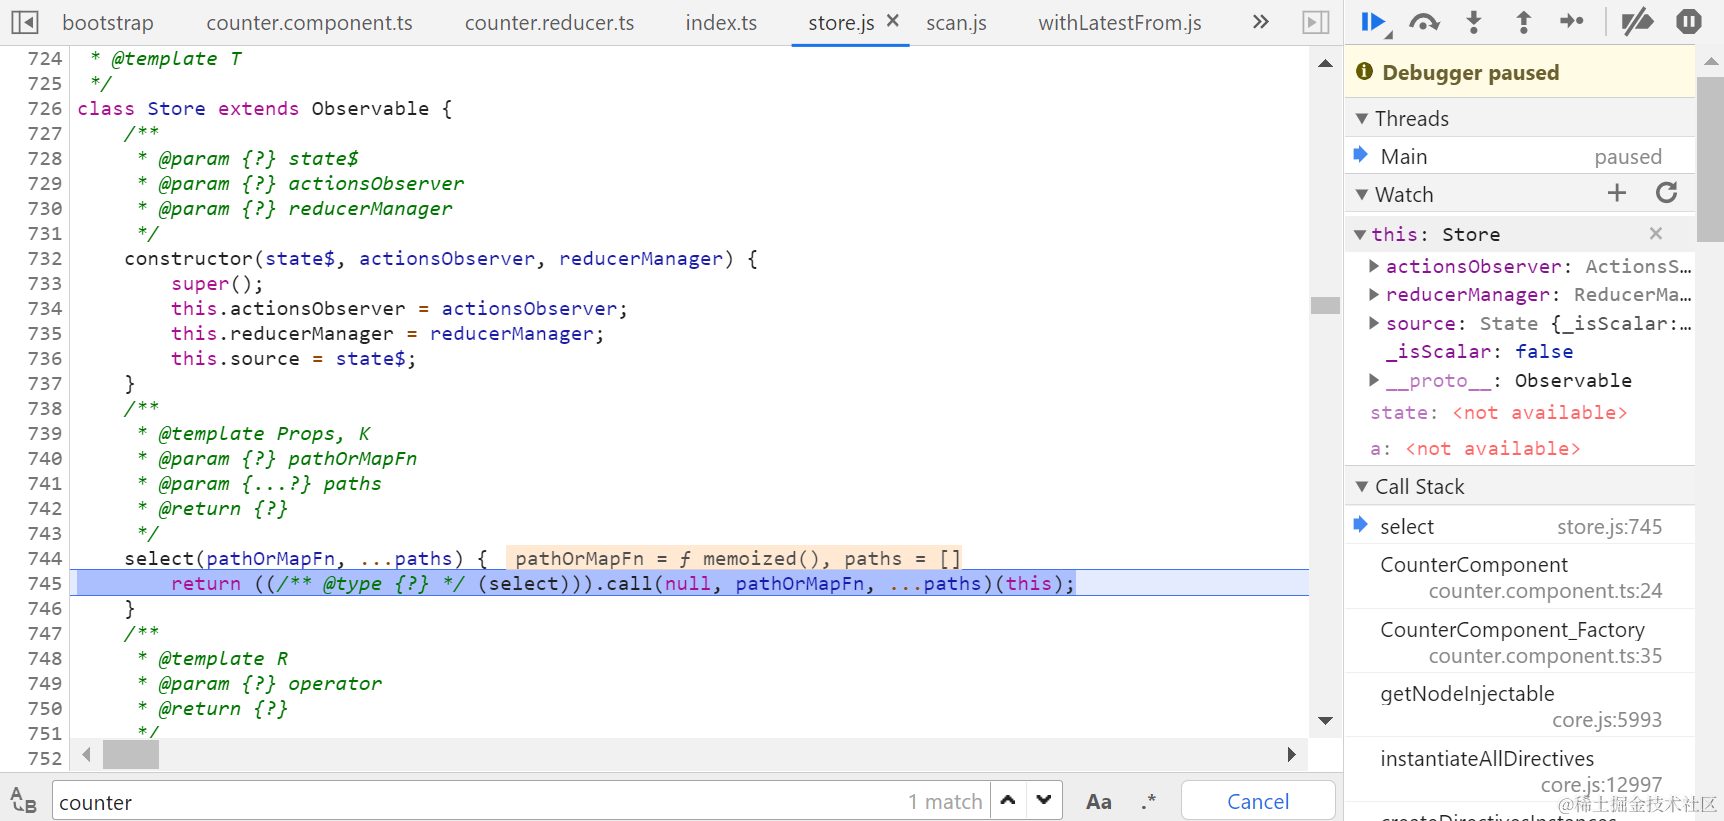Click the active thread arrow beside Main
This screenshot has width=1724, height=821.
click(x=1360, y=154)
